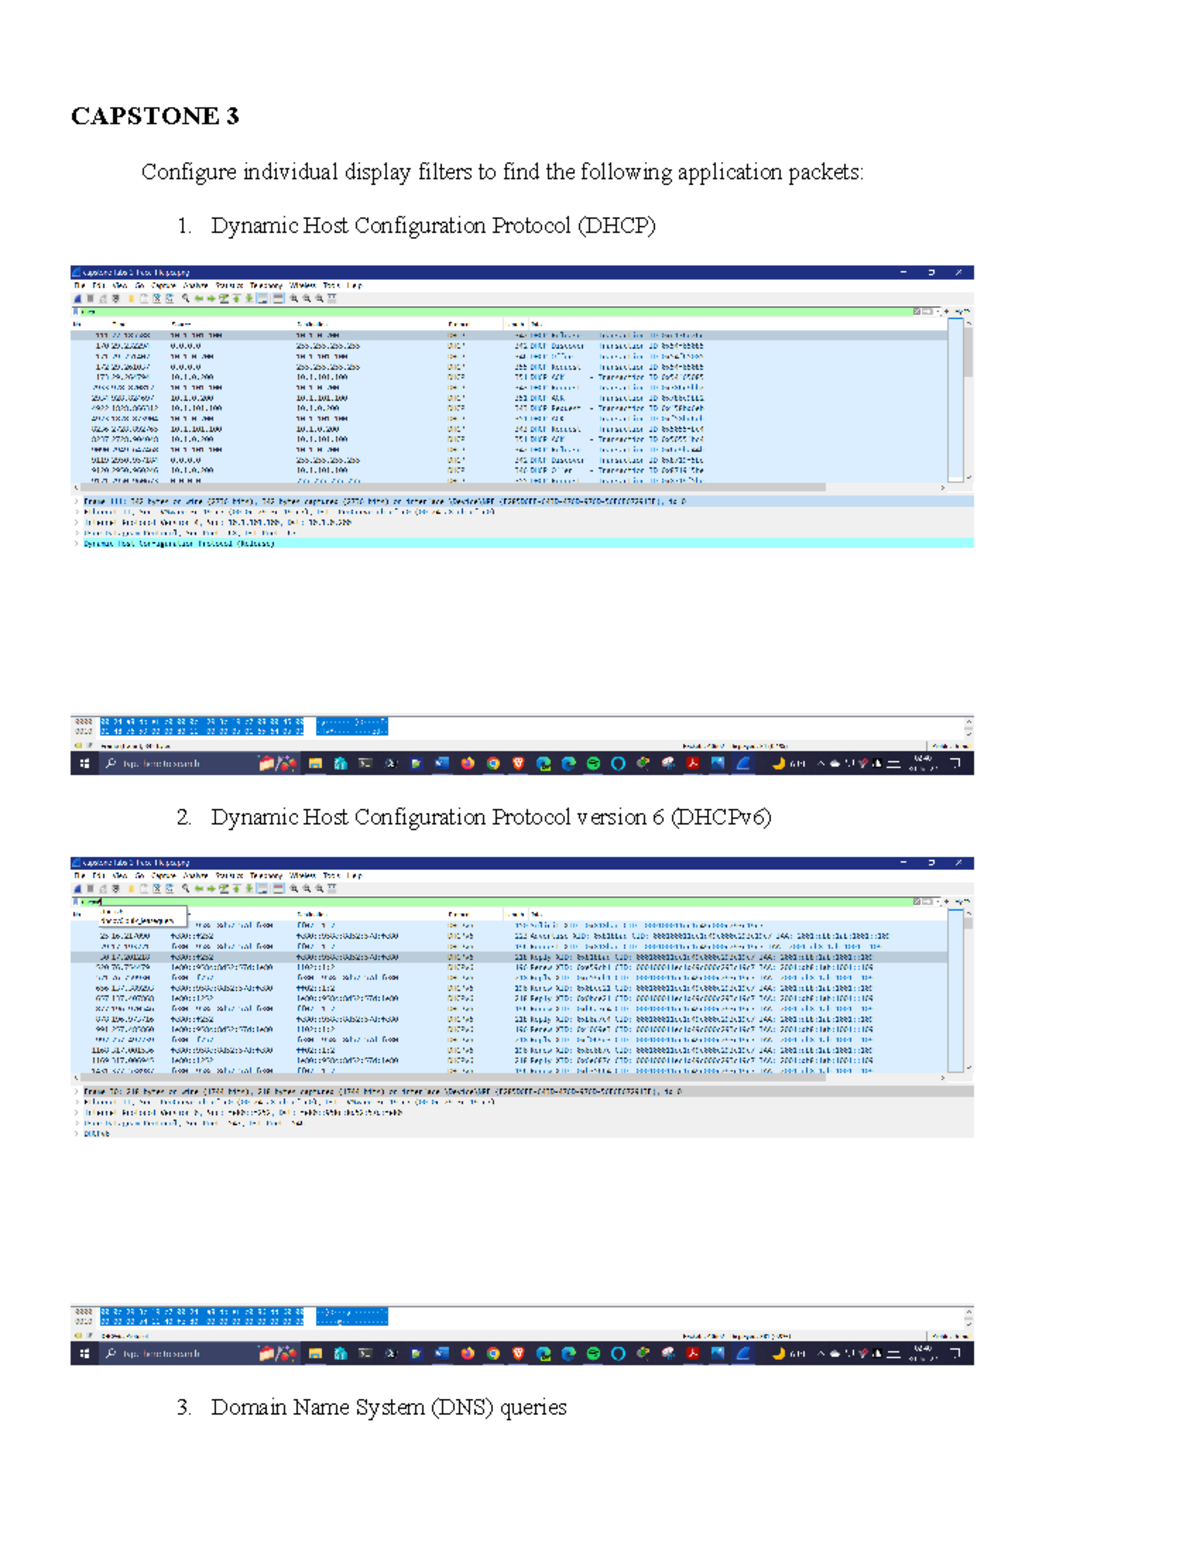Click inside the display filter input field
Image resolution: width=1200 pixels, height=1553 pixels.
click(x=400, y=311)
